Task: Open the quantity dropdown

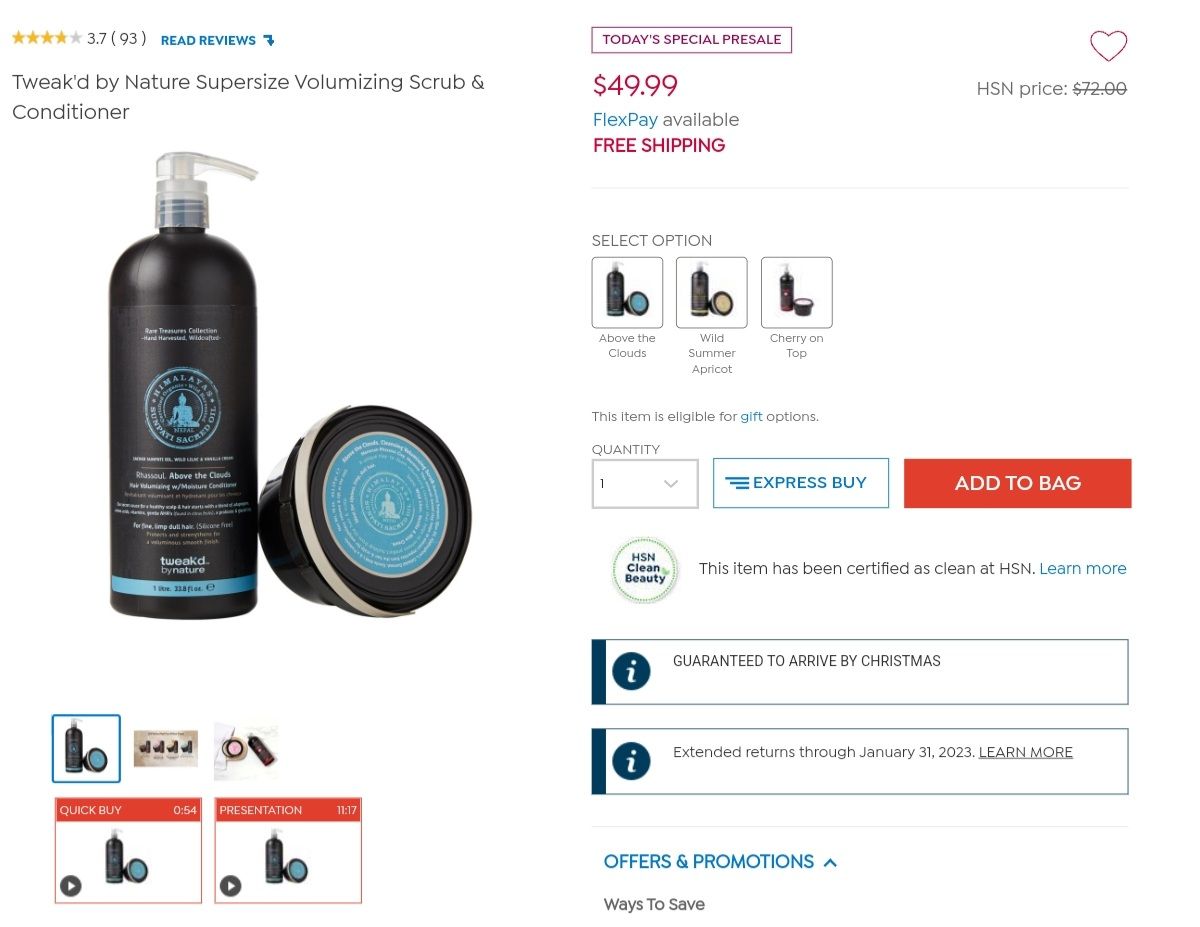Action: [x=645, y=483]
